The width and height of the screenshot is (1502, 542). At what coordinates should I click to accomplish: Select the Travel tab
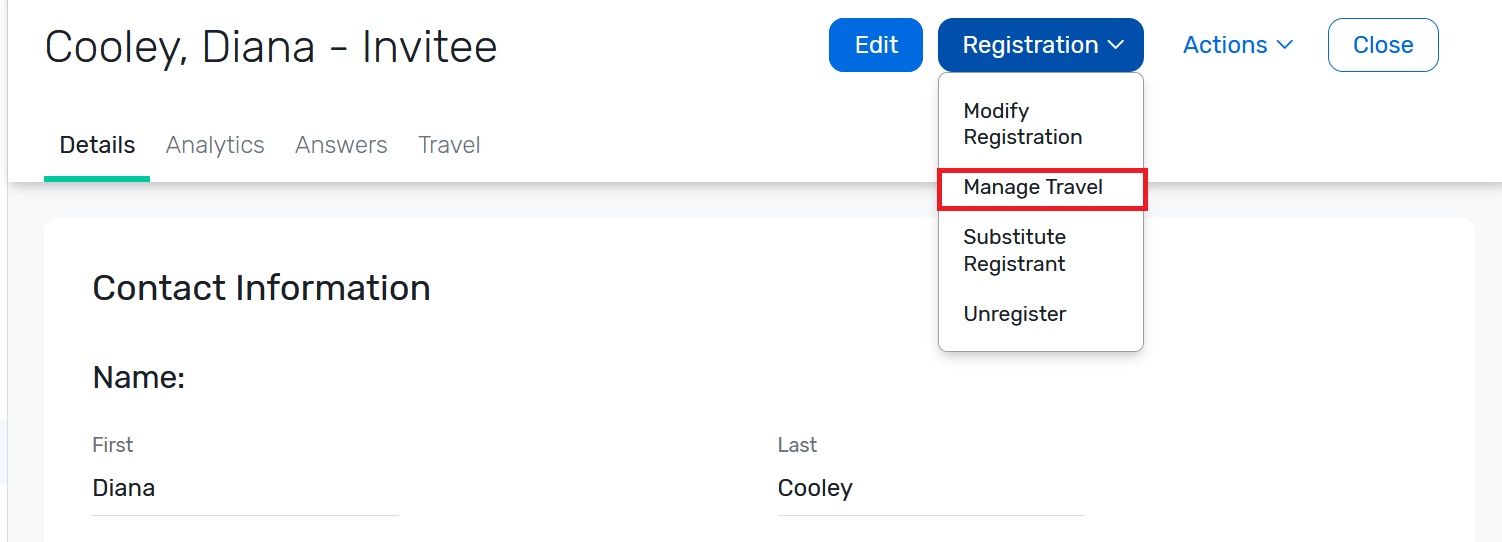449,145
